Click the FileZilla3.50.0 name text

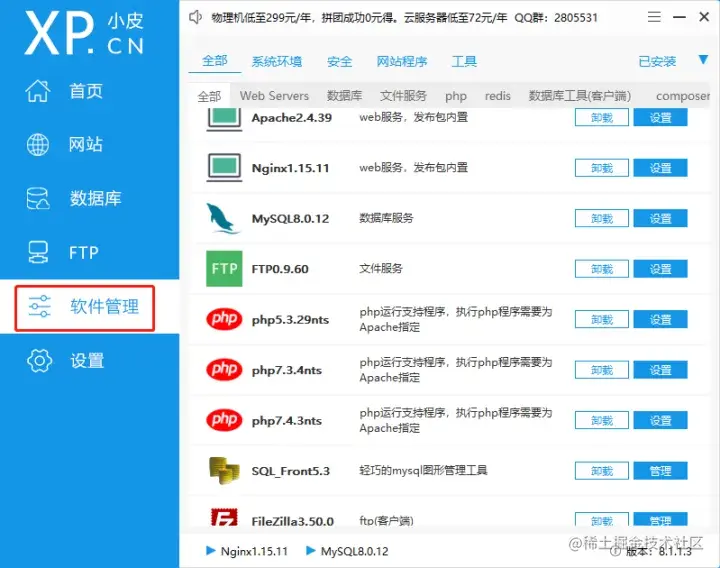(292, 521)
